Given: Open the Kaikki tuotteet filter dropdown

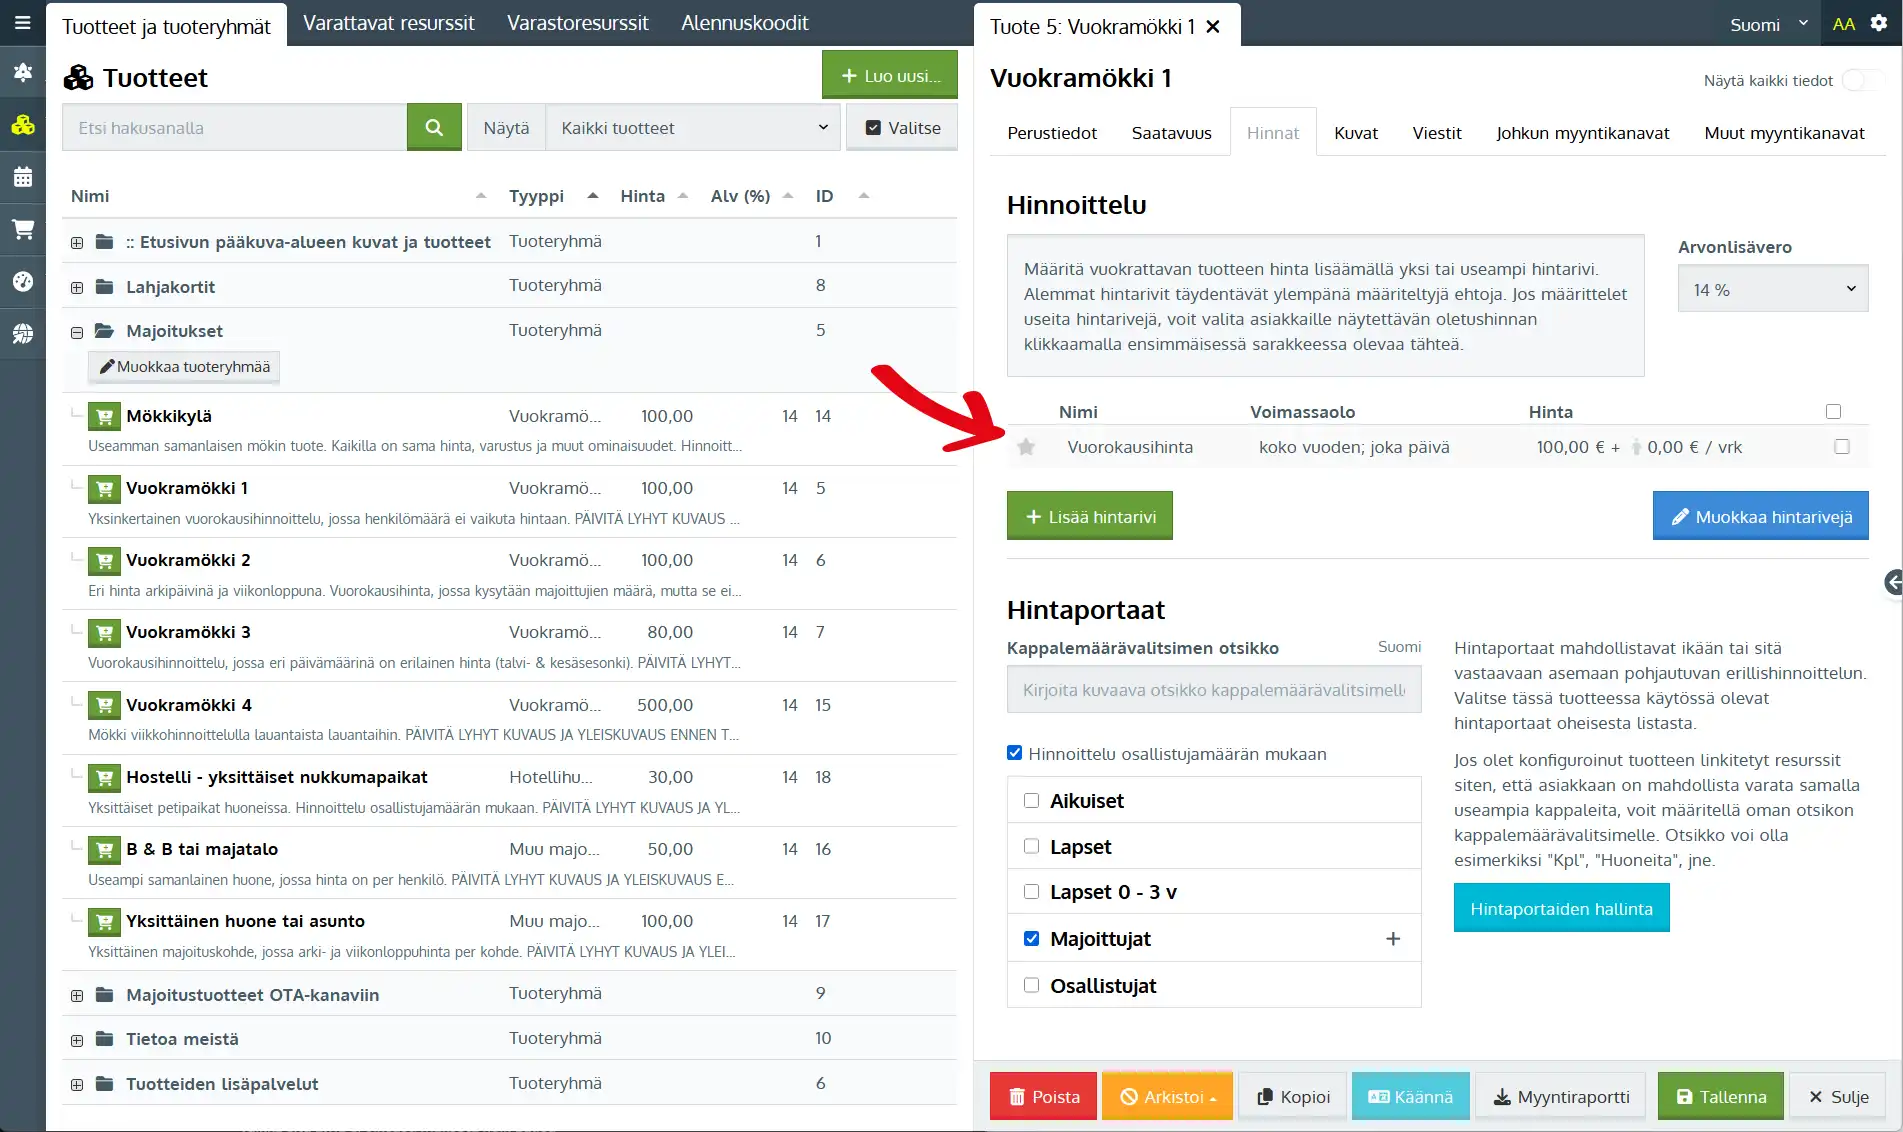Looking at the screenshot, I should pos(693,128).
